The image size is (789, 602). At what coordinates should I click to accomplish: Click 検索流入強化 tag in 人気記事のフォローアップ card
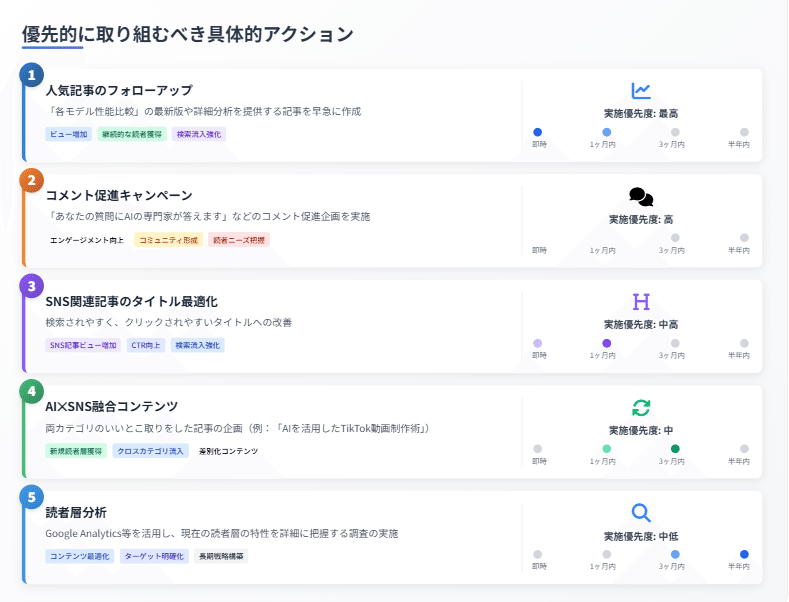[x=199, y=134]
